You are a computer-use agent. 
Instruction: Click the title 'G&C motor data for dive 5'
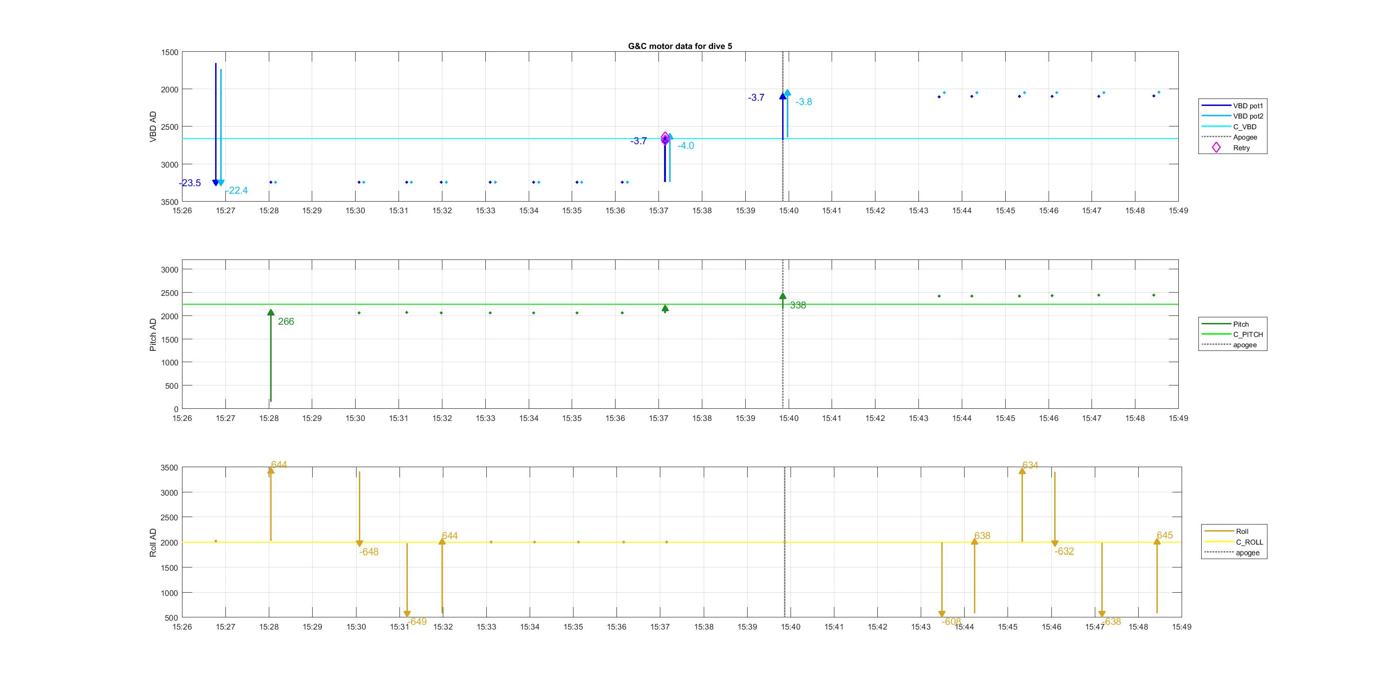coord(680,46)
